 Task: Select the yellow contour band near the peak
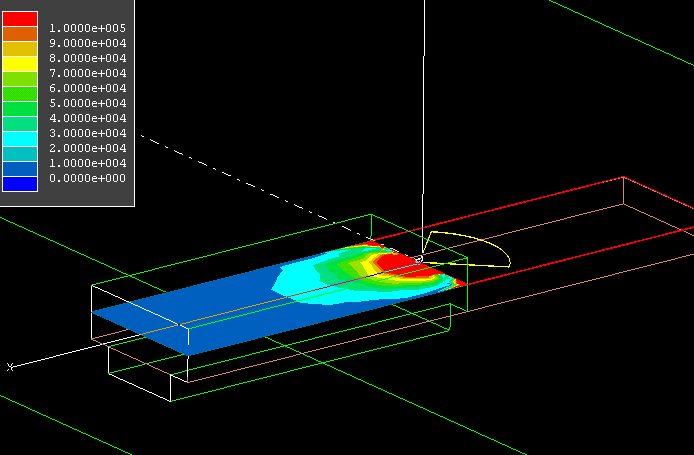[371, 266]
